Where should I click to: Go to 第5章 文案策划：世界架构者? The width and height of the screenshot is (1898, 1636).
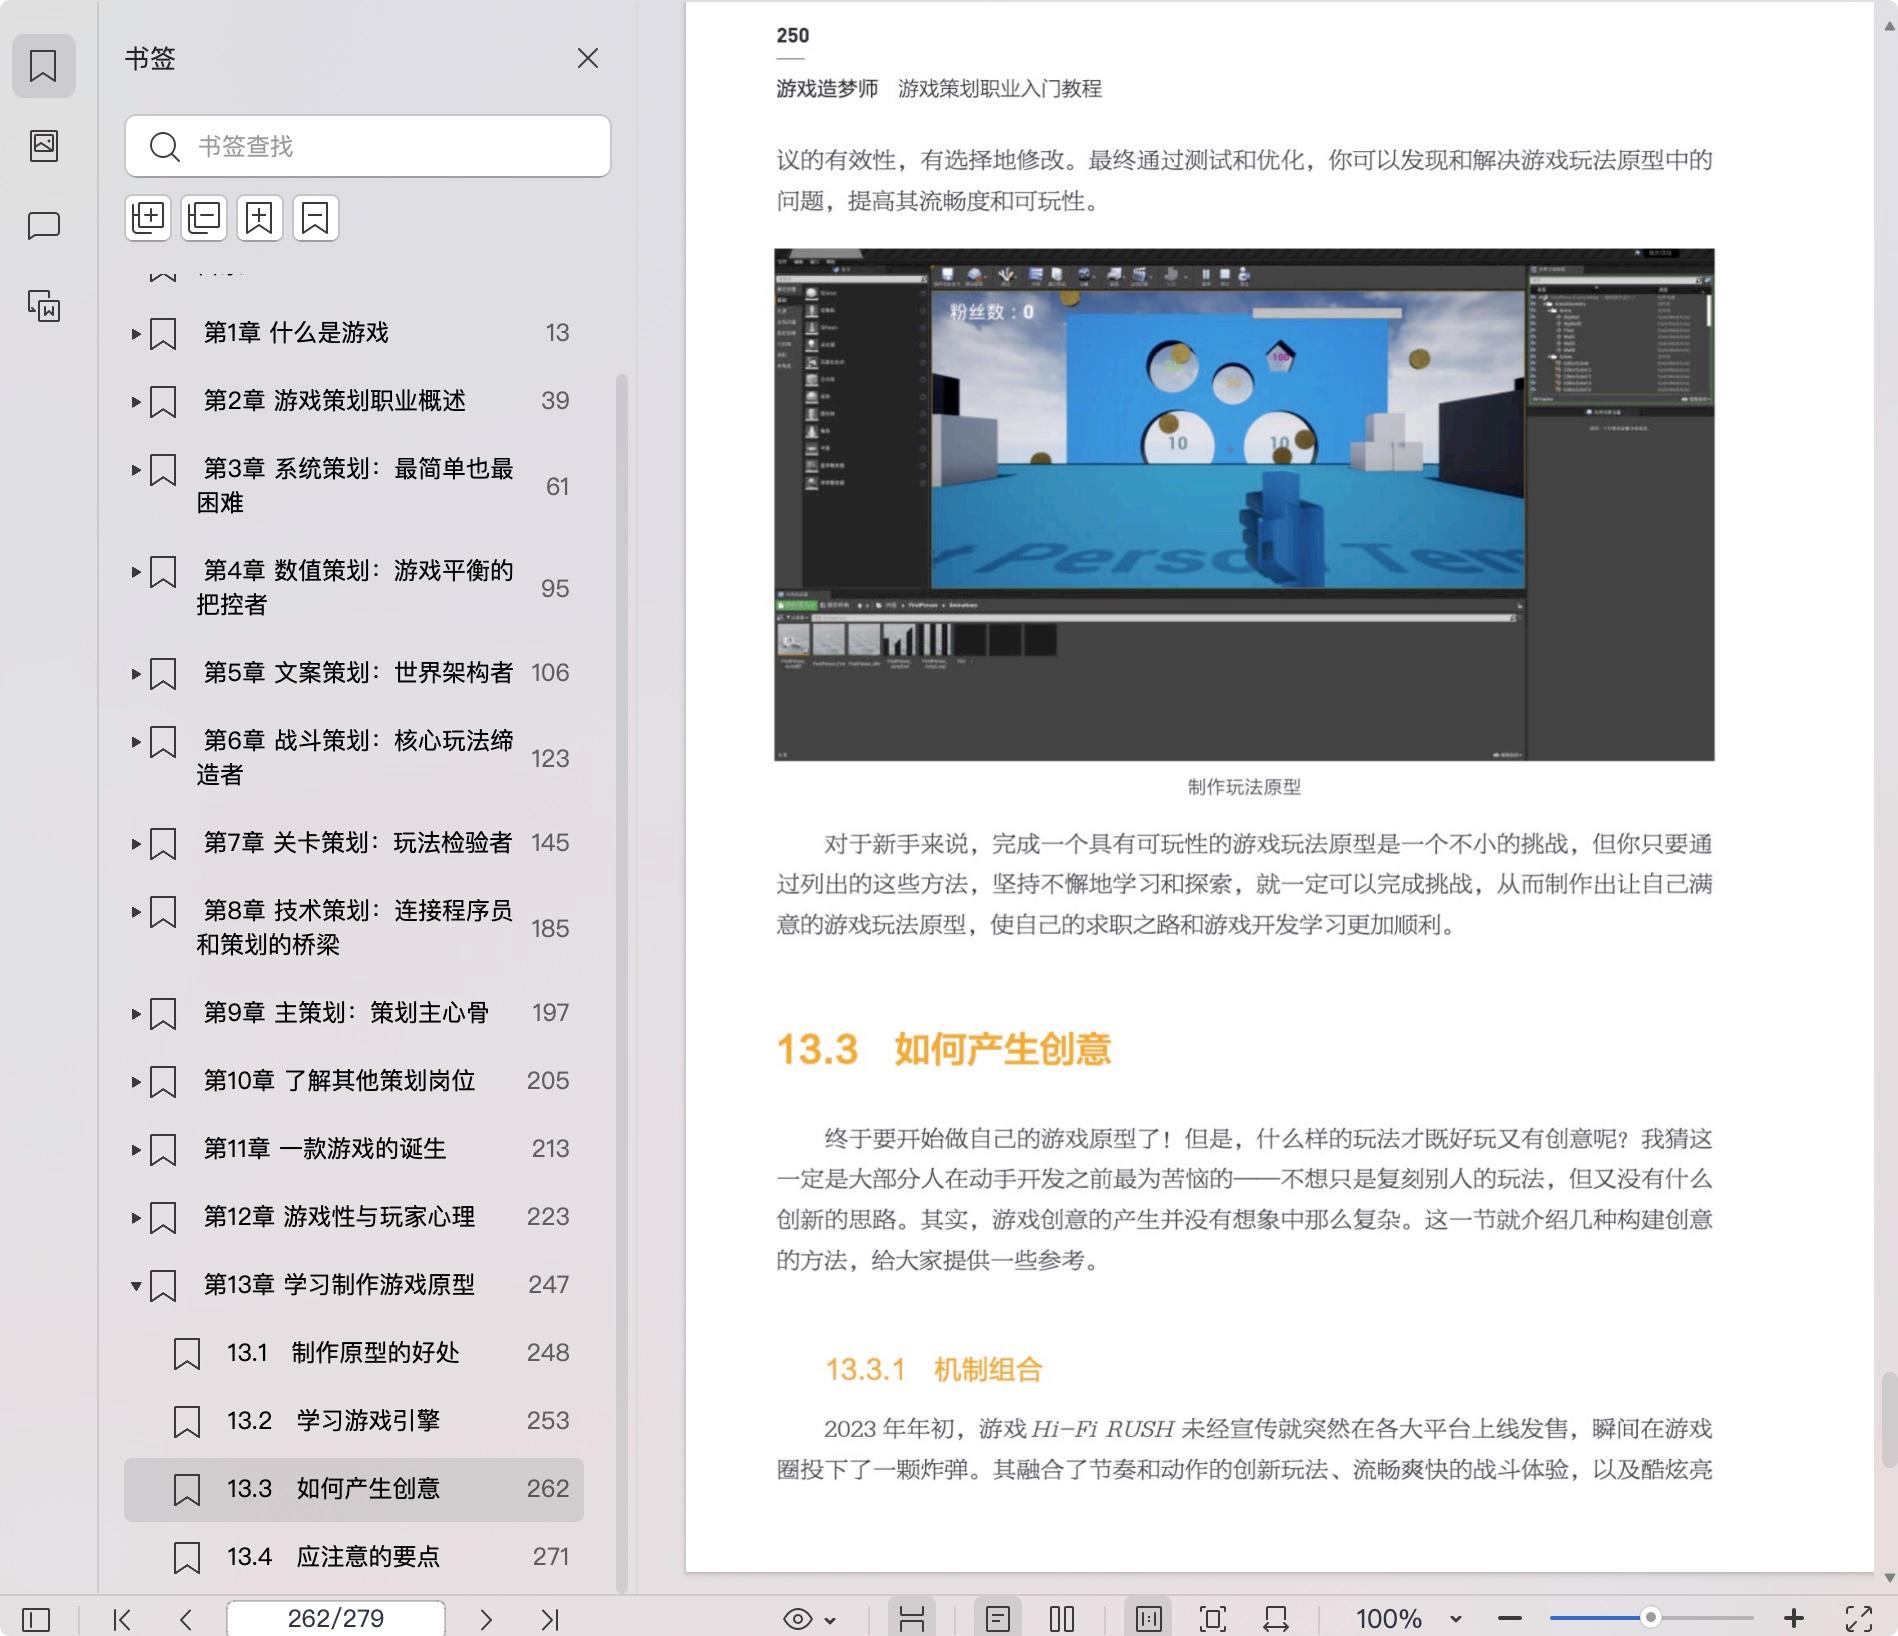pos(358,673)
